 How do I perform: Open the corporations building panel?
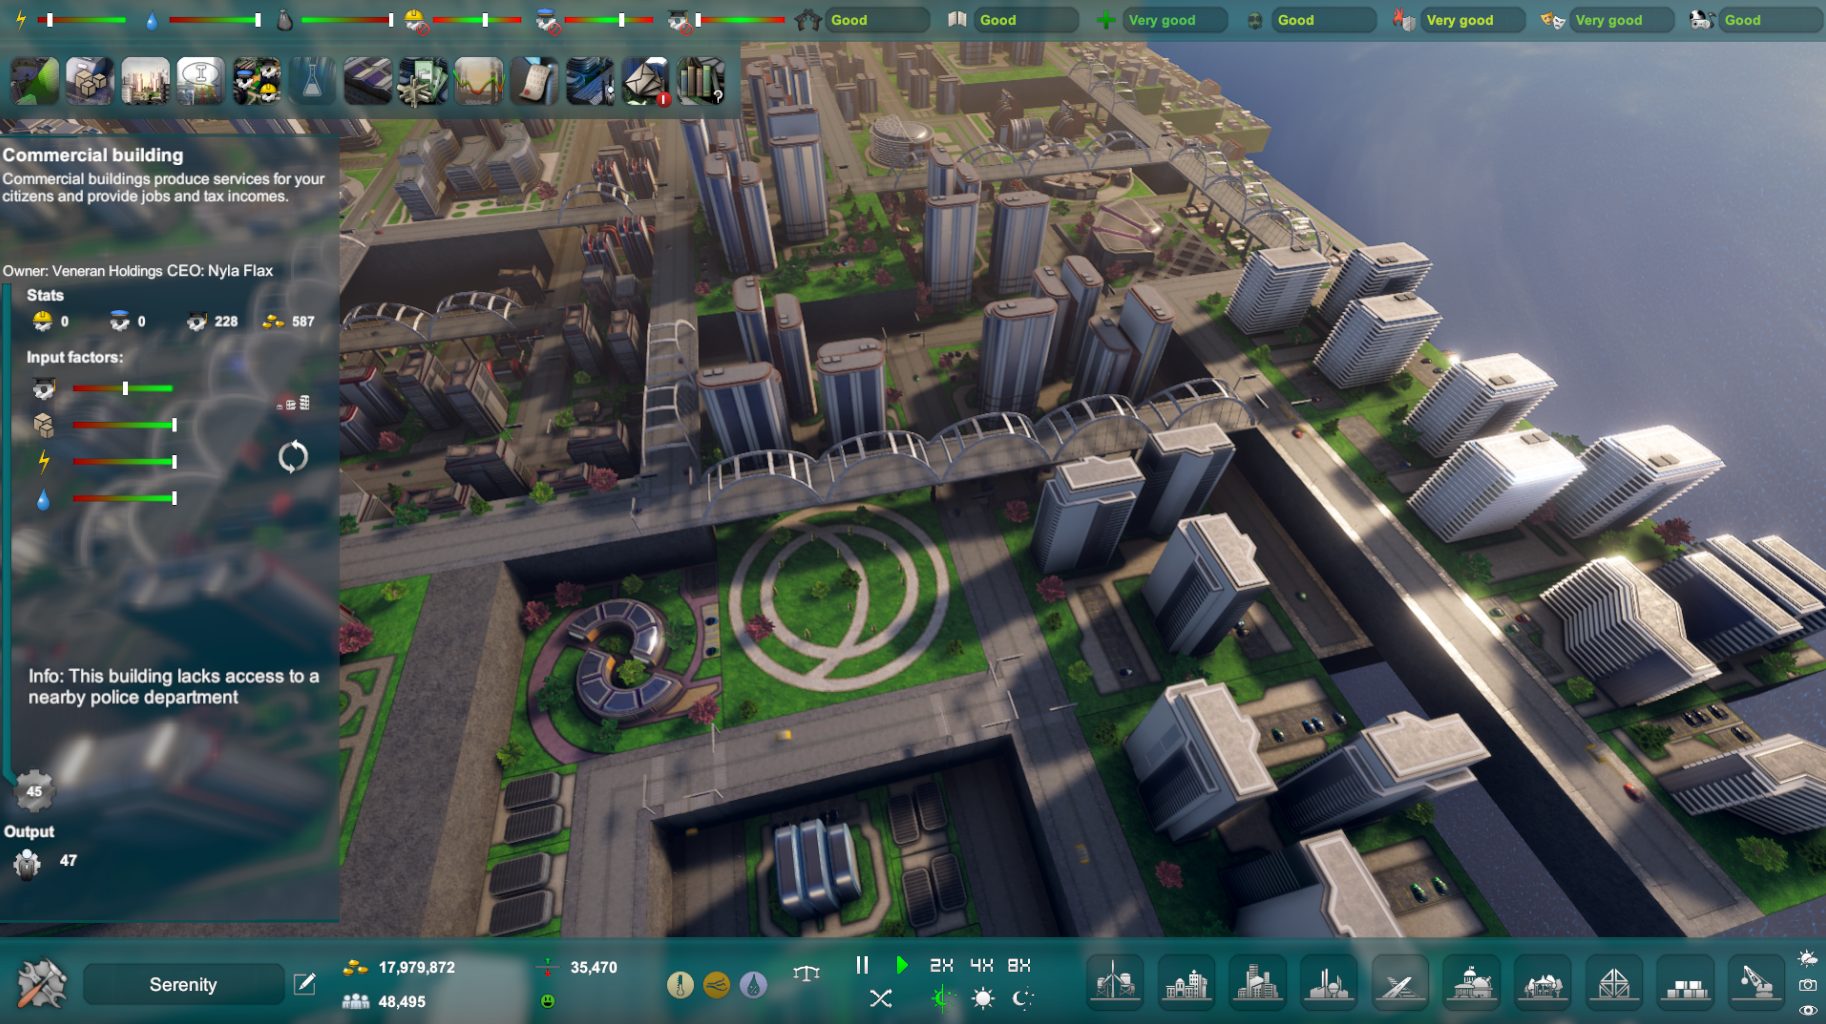click(589, 81)
